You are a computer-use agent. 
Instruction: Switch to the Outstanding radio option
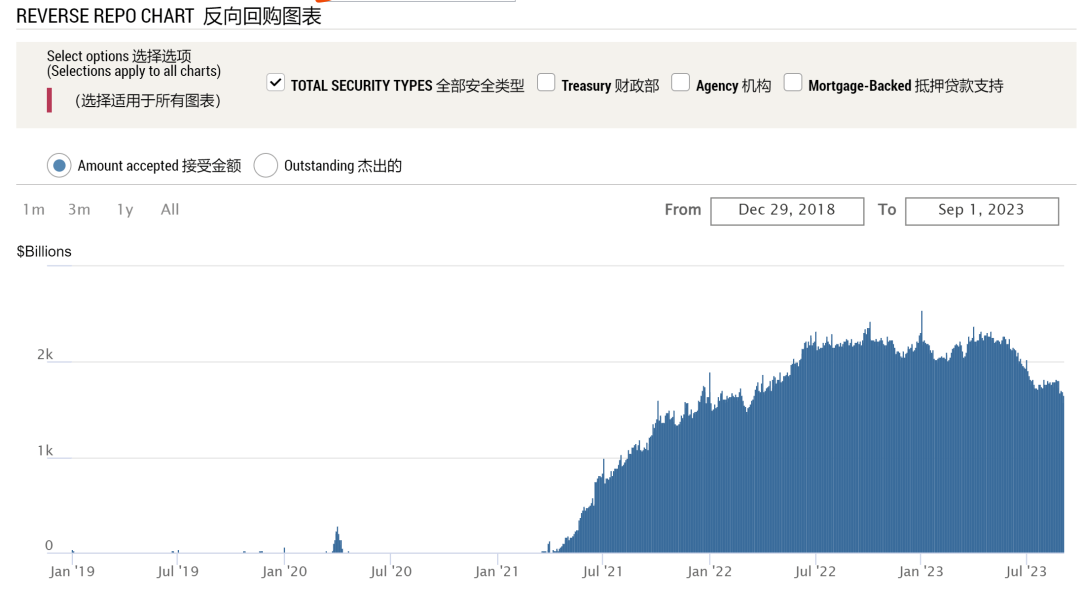[x=265, y=165]
